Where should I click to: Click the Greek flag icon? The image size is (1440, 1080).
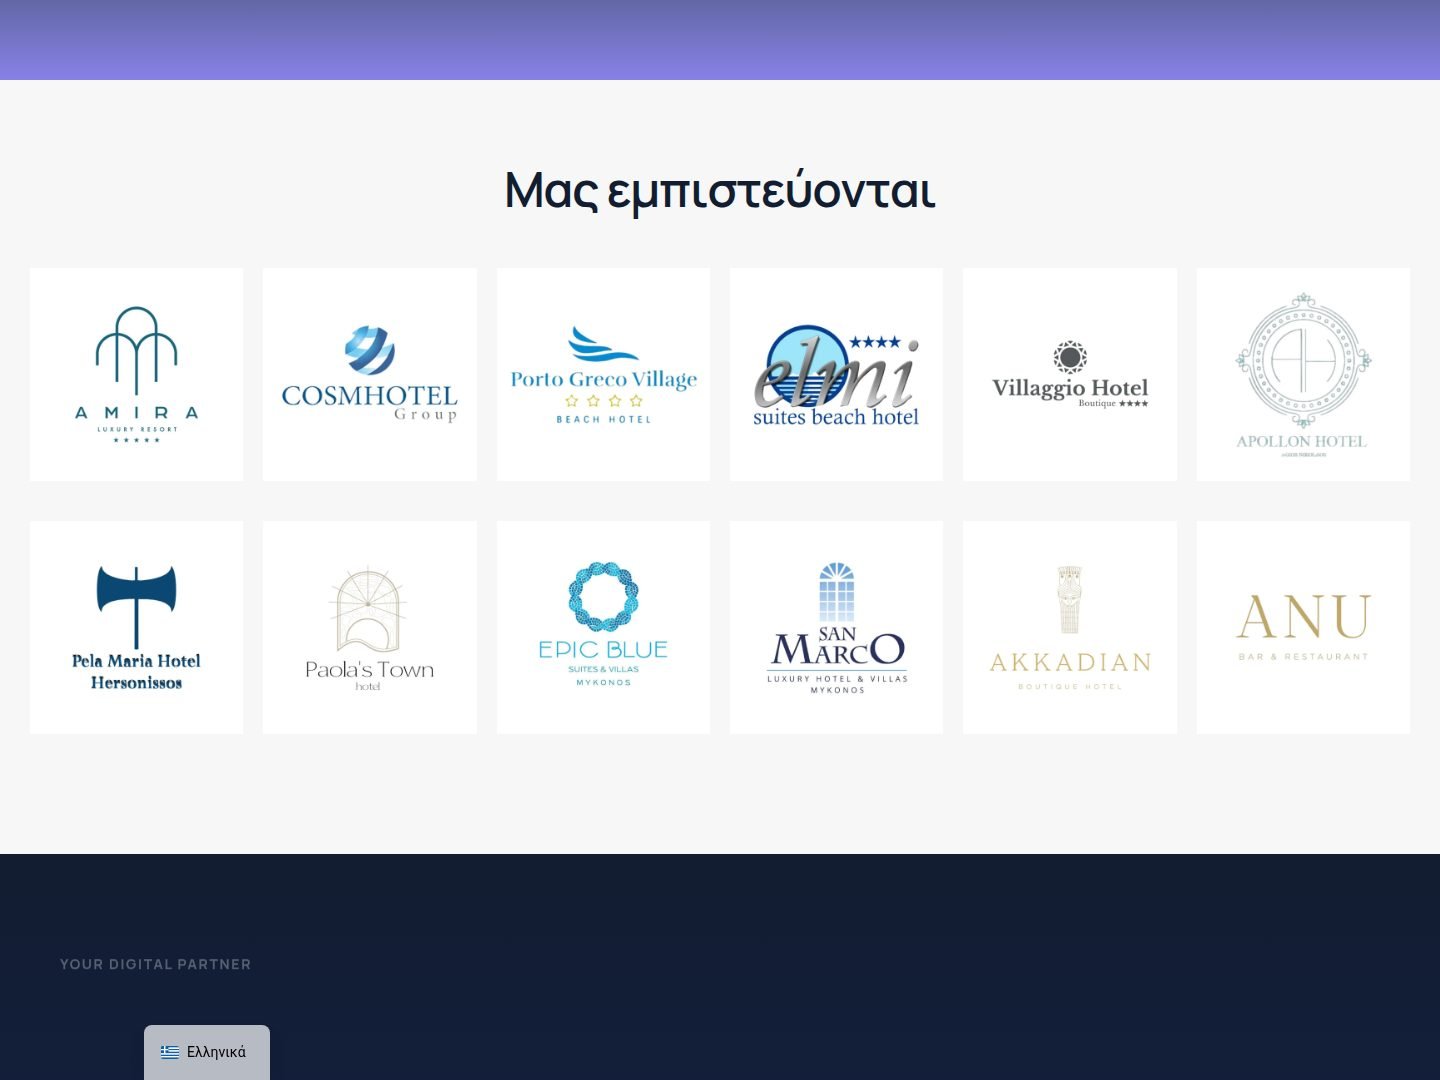[170, 1052]
